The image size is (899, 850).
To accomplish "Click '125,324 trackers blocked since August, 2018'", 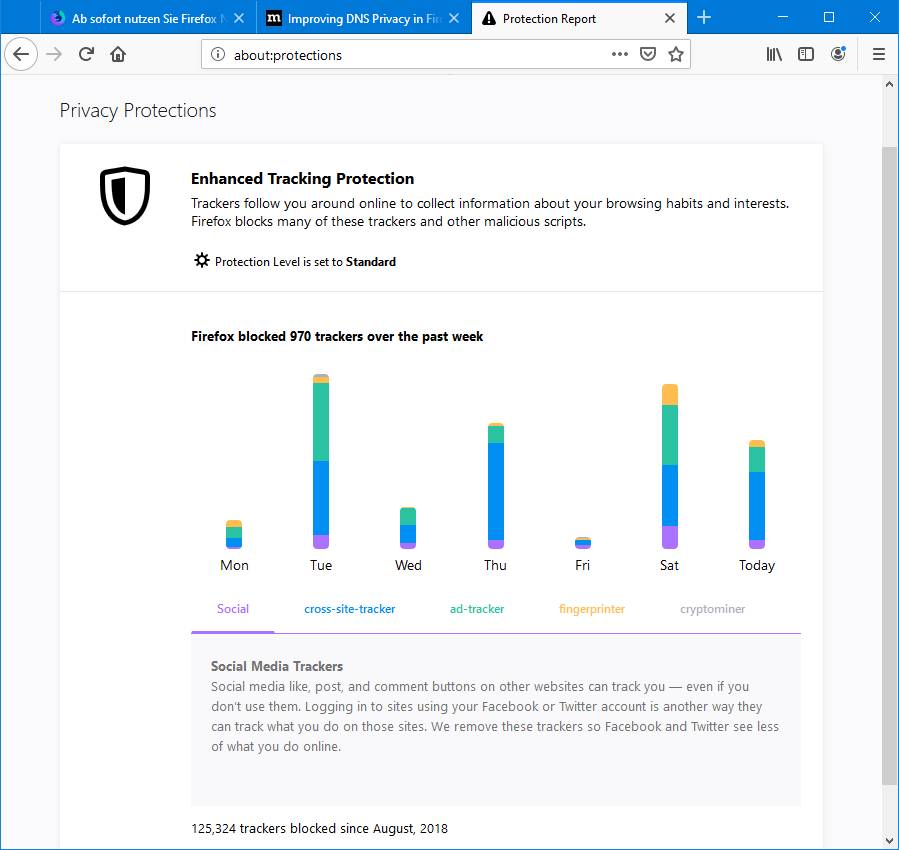I will point(319,828).
